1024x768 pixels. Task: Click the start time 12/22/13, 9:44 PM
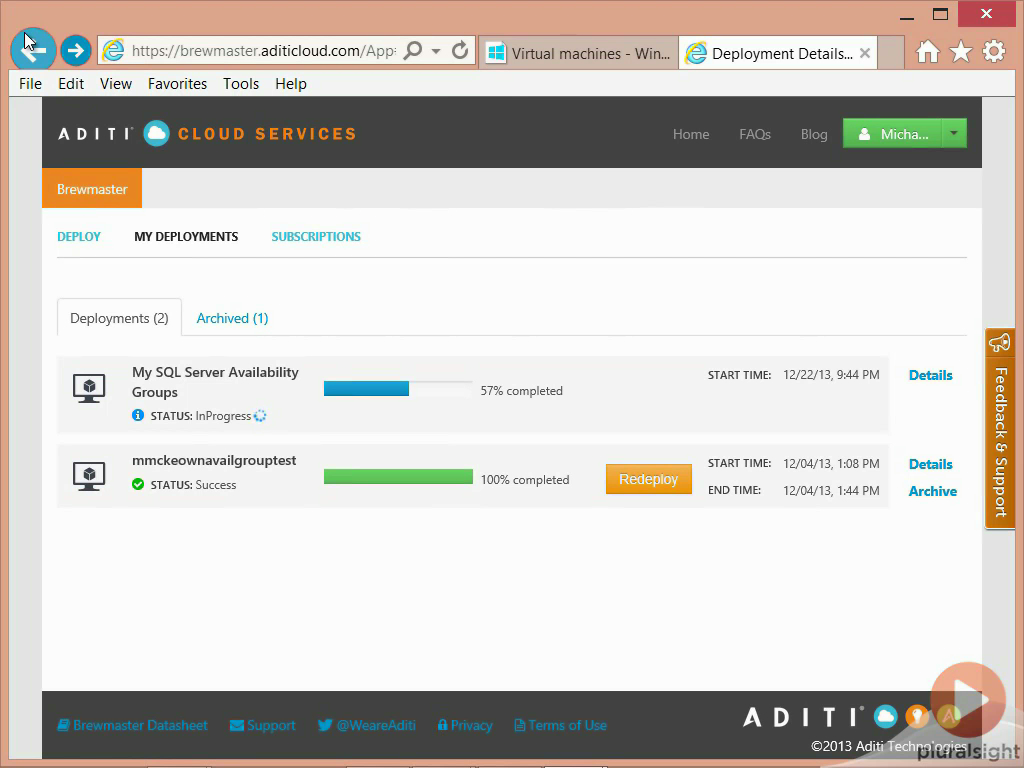click(x=831, y=375)
